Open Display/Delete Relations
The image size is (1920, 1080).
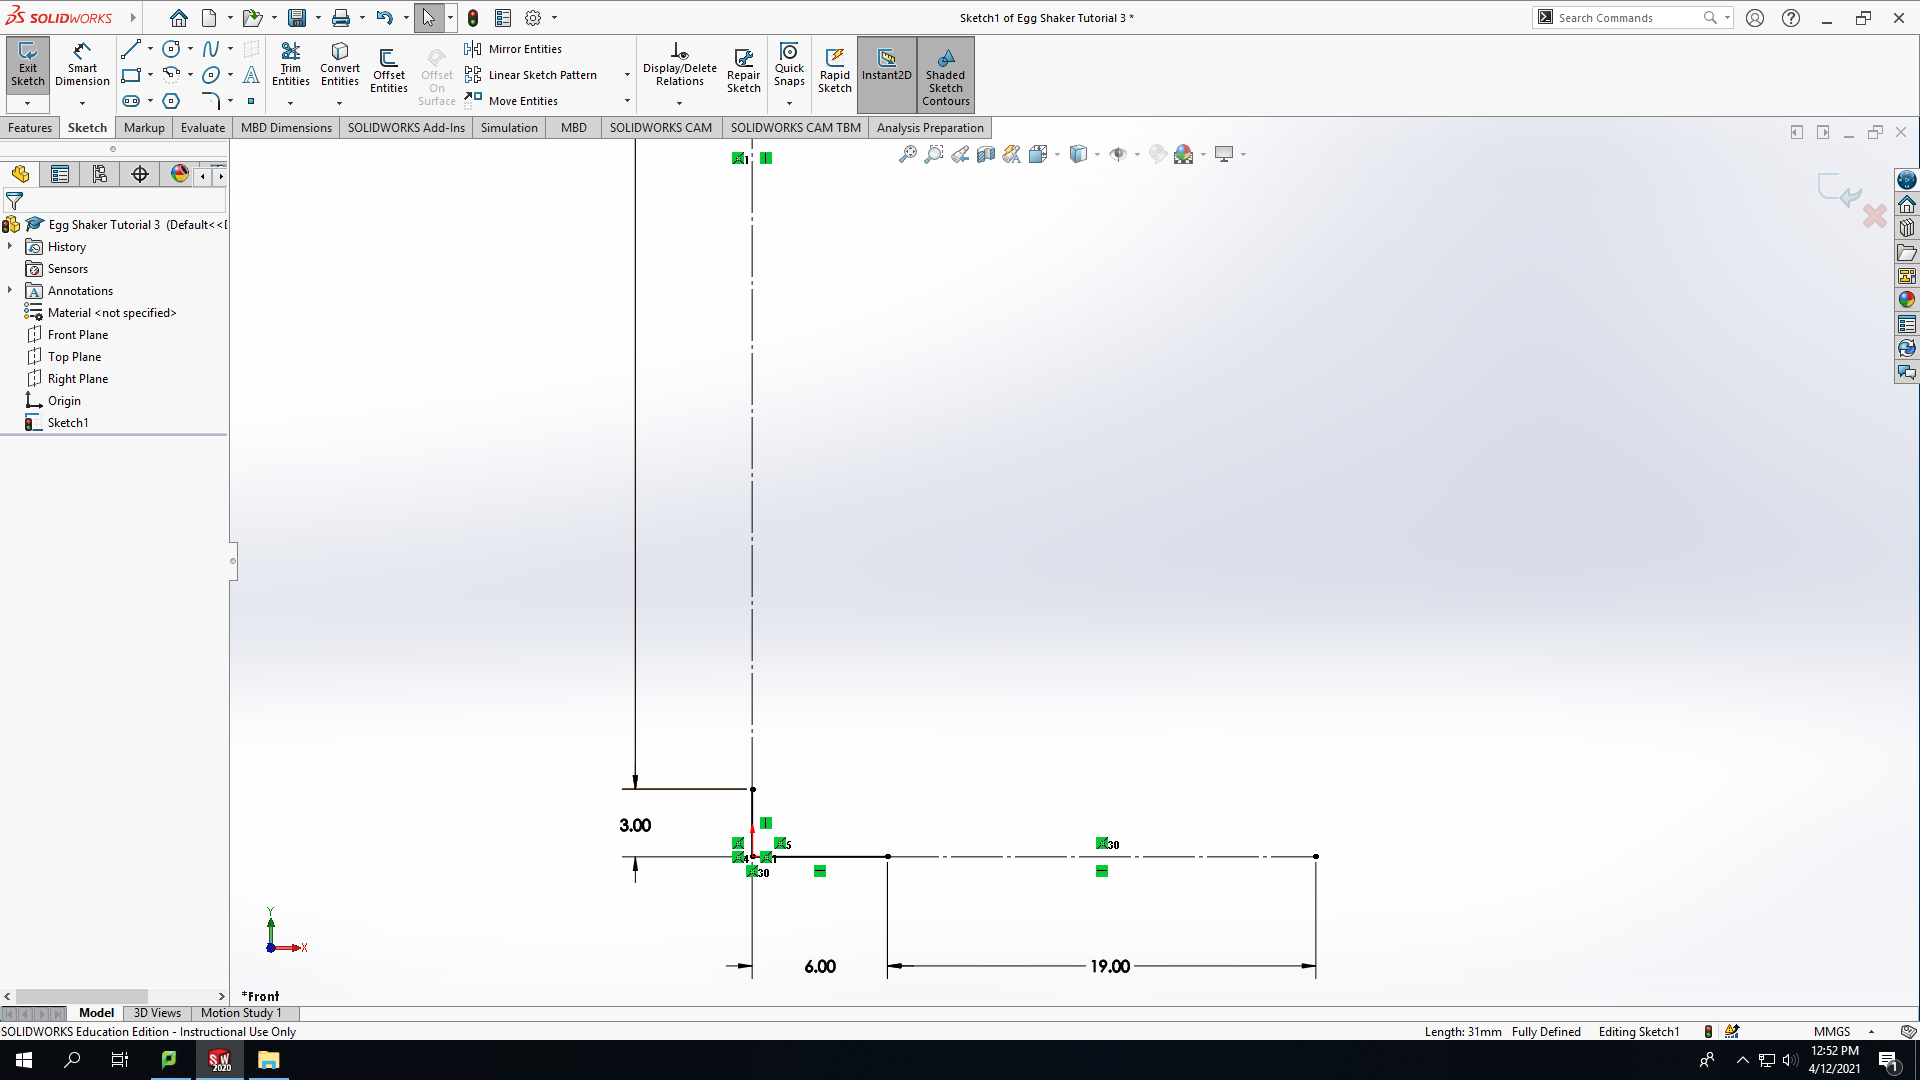pos(680,66)
